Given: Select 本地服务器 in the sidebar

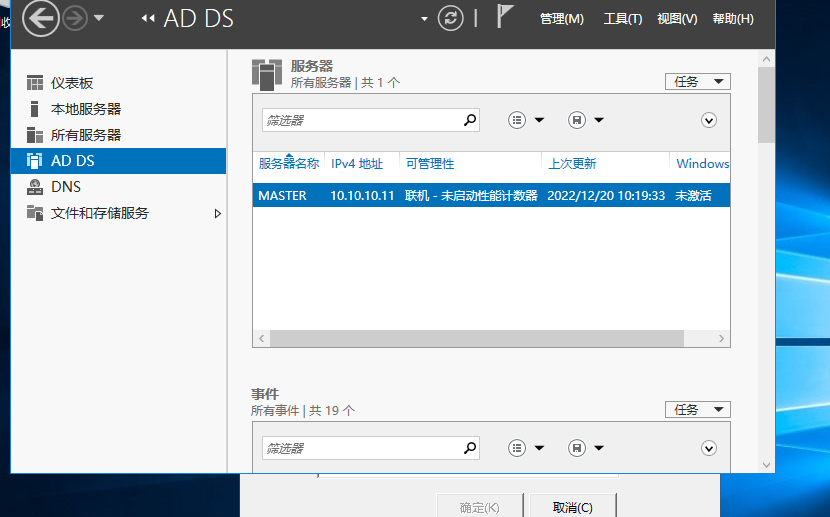Looking at the screenshot, I should tap(119, 109).
